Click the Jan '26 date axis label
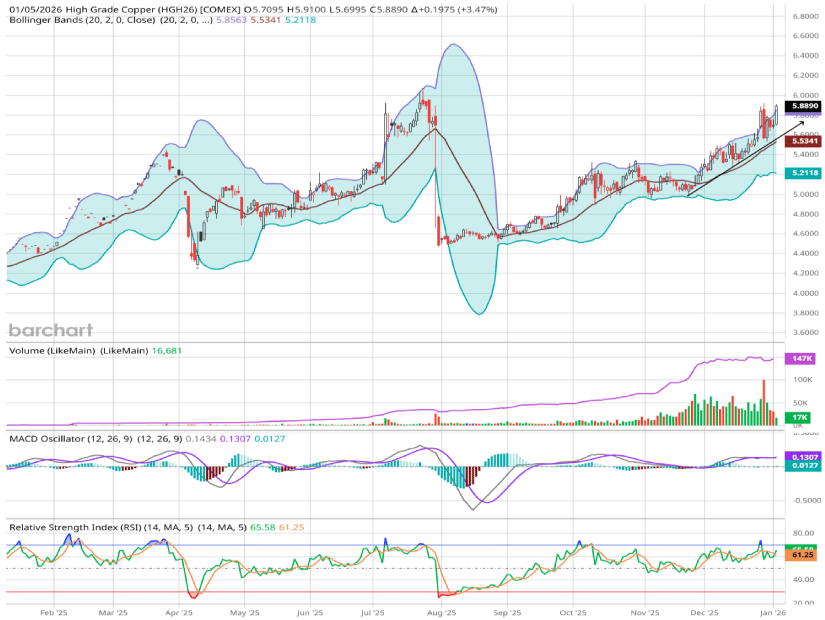825x620 pixels. [x=770, y=611]
